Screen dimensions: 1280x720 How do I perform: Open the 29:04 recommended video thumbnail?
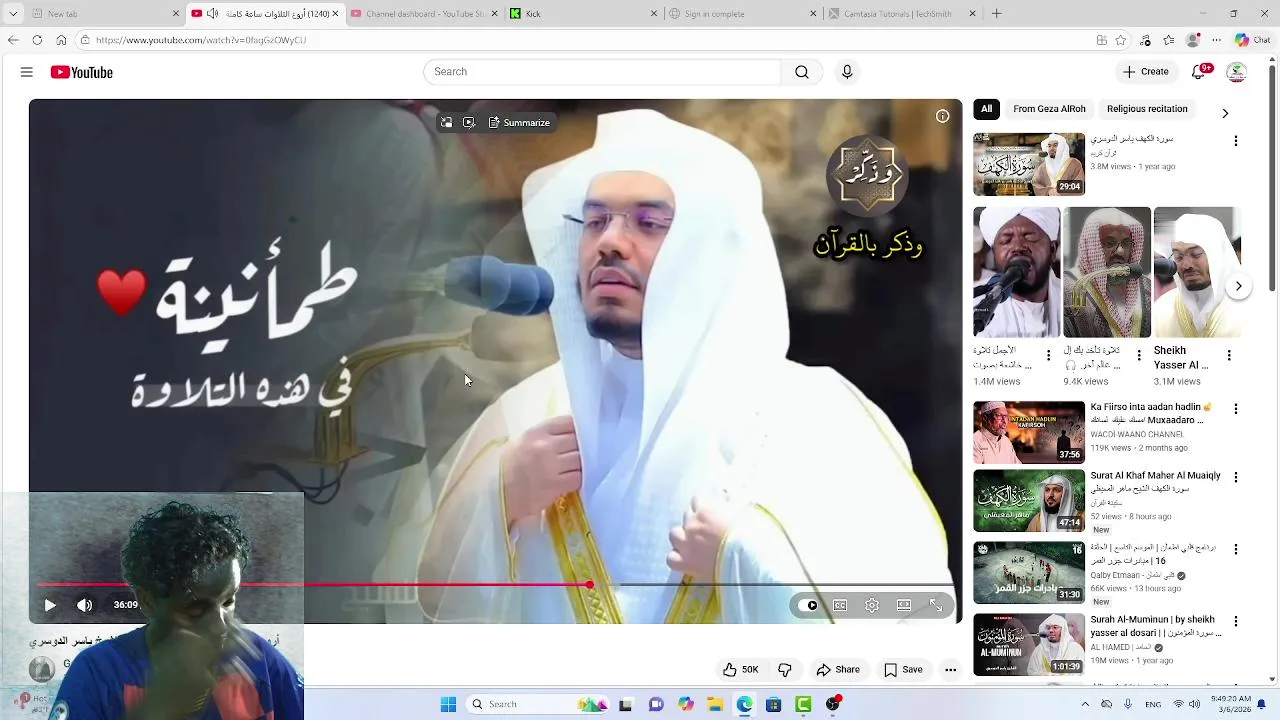point(1029,164)
